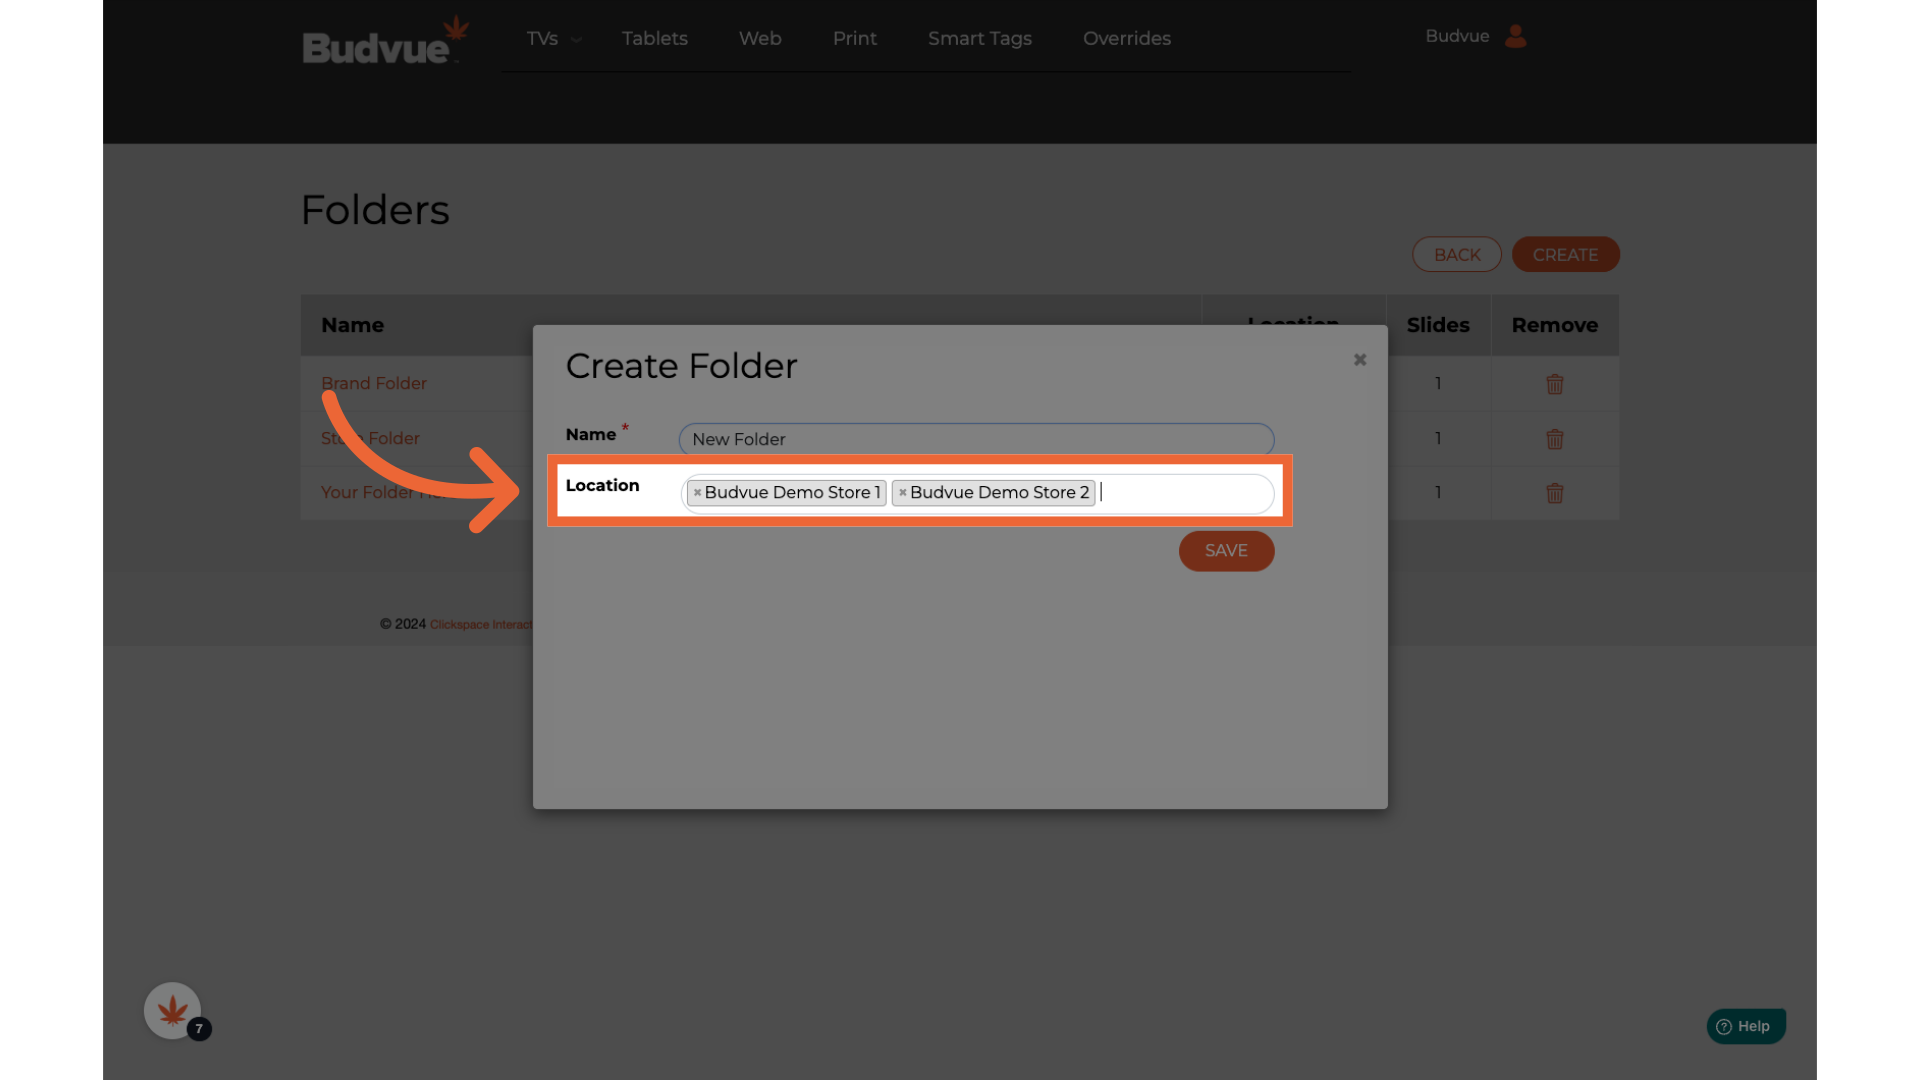
Task: Click the folder Name input field
Action: point(975,439)
